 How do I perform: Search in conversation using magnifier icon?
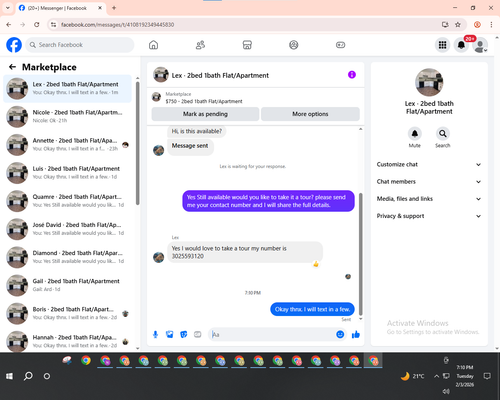click(443, 134)
